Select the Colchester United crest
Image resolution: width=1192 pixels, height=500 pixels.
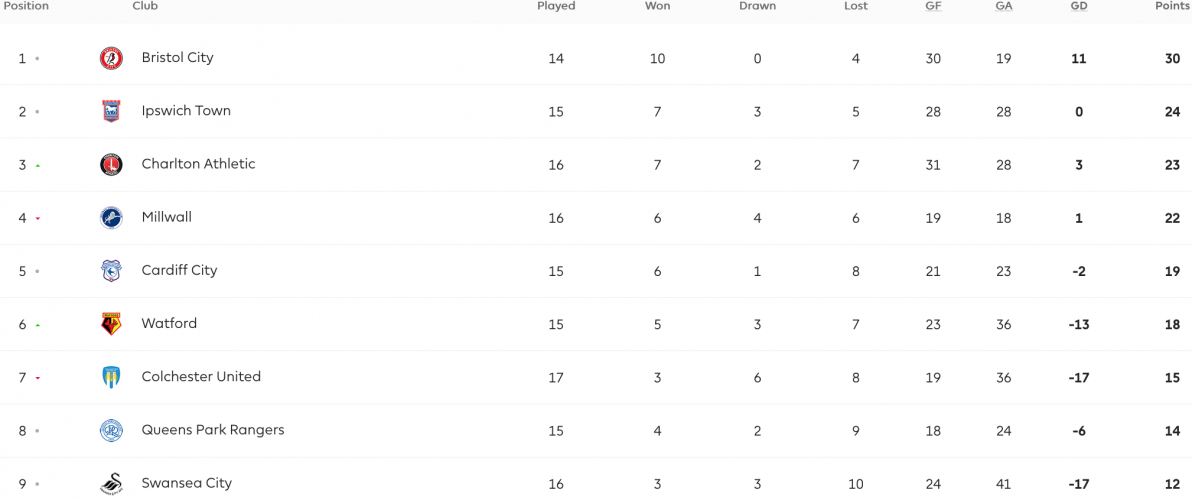[x=112, y=378]
